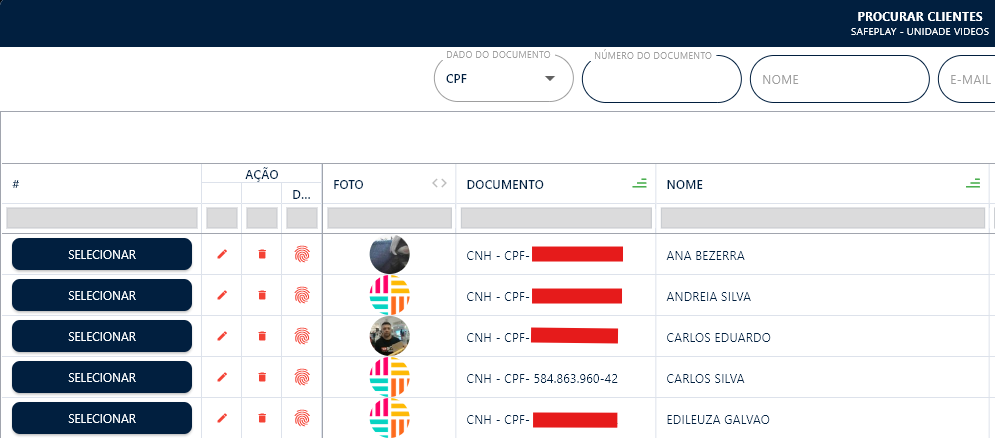The height and width of the screenshot is (438, 995).
Task: Click the Ação column header
Action: tap(261, 174)
